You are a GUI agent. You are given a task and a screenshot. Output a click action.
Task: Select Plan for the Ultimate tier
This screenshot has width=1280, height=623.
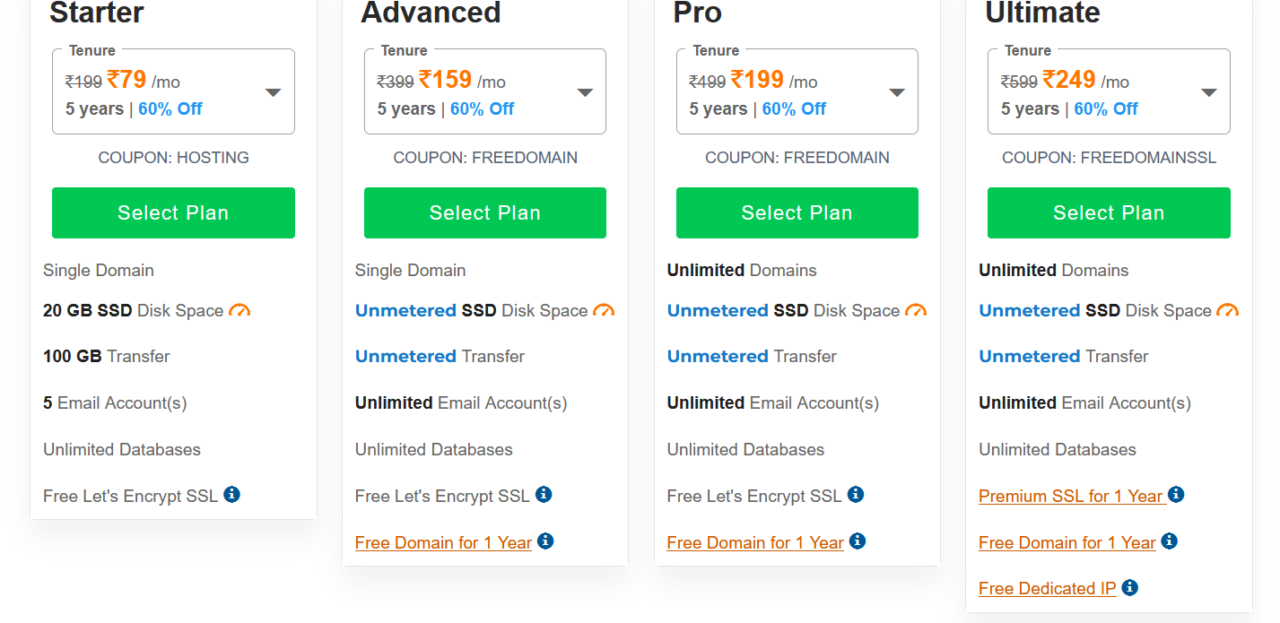[x=1109, y=213]
